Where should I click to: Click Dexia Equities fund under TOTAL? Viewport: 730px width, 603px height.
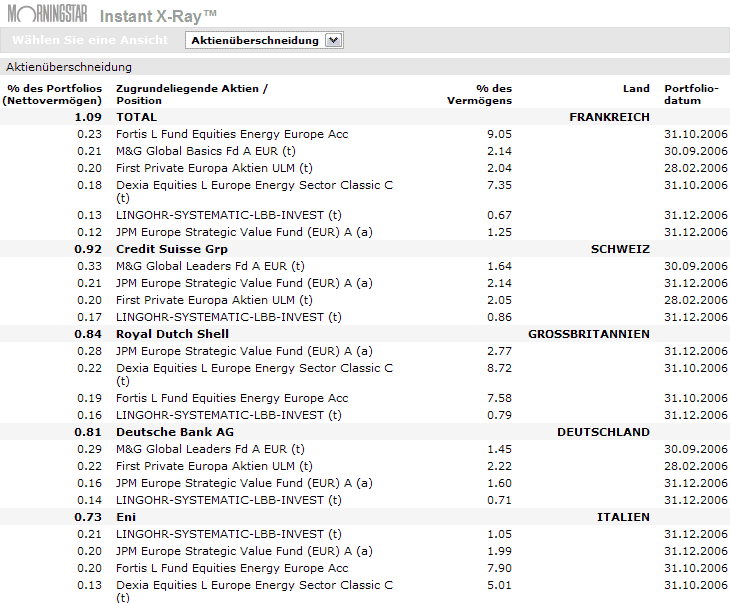click(x=254, y=191)
